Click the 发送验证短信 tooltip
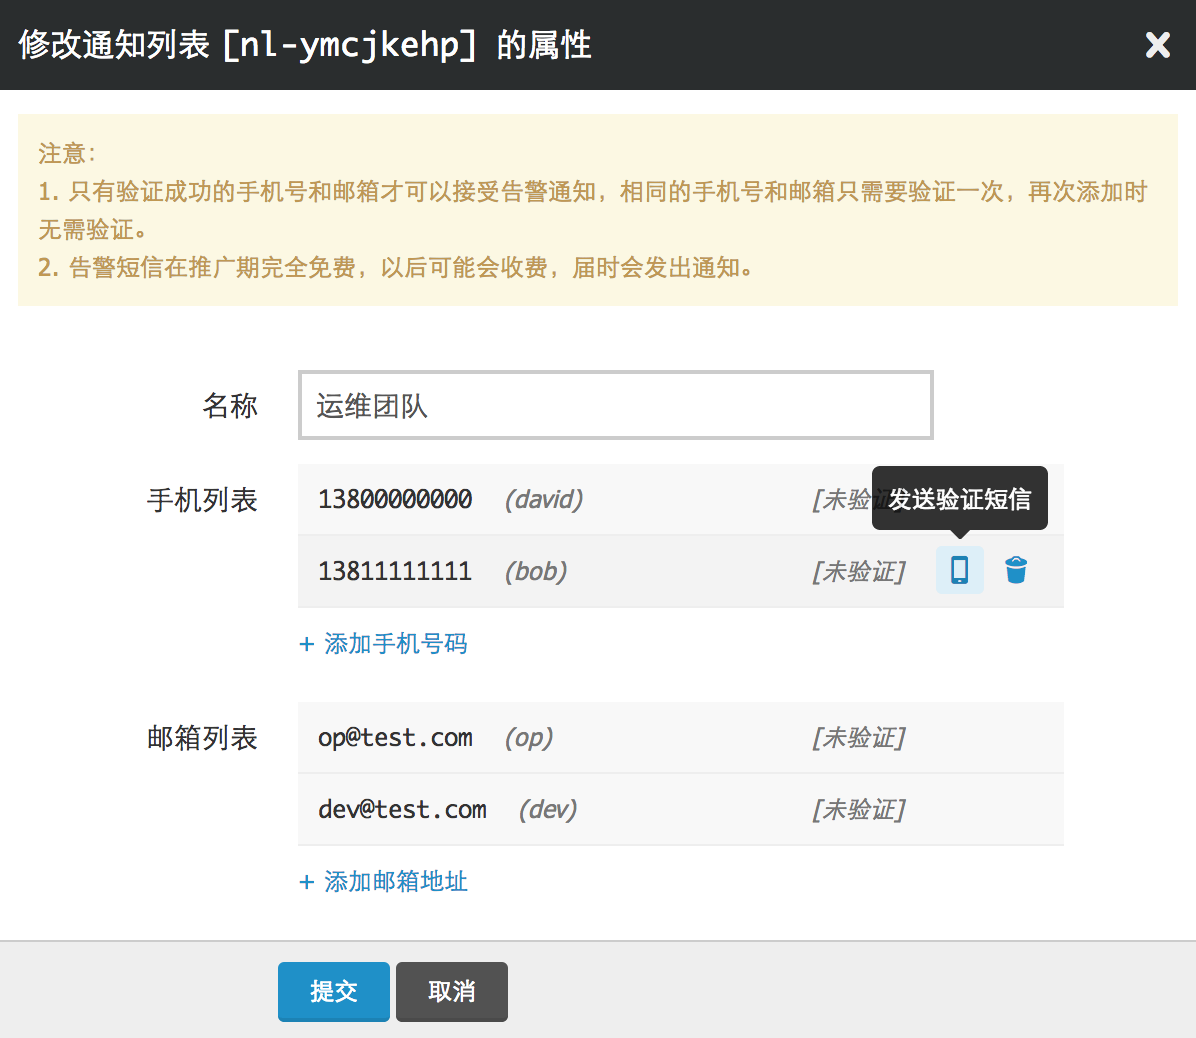This screenshot has width=1196, height=1038. point(959,498)
